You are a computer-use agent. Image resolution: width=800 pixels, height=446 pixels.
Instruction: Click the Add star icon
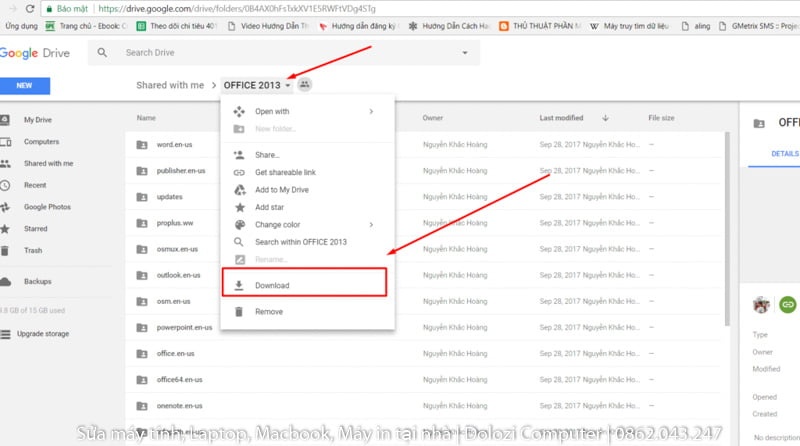point(239,207)
